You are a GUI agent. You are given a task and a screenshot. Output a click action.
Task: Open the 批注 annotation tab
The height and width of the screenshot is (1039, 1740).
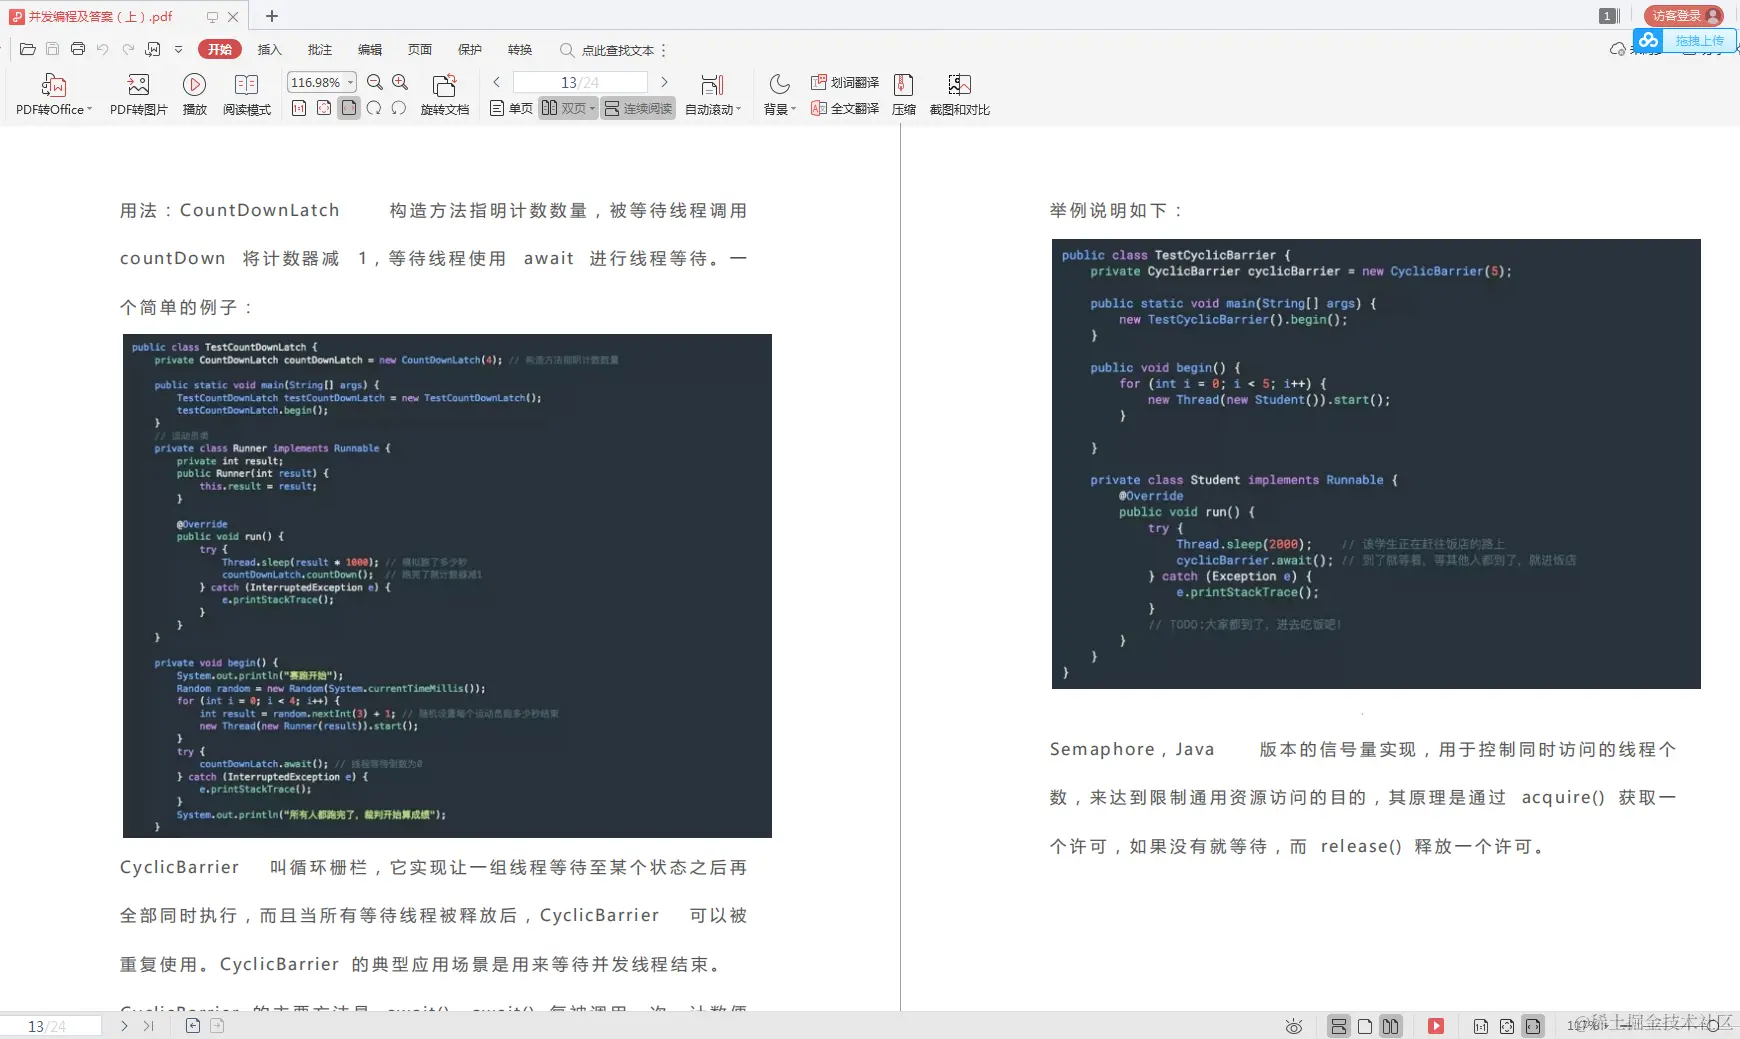[x=319, y=49]
